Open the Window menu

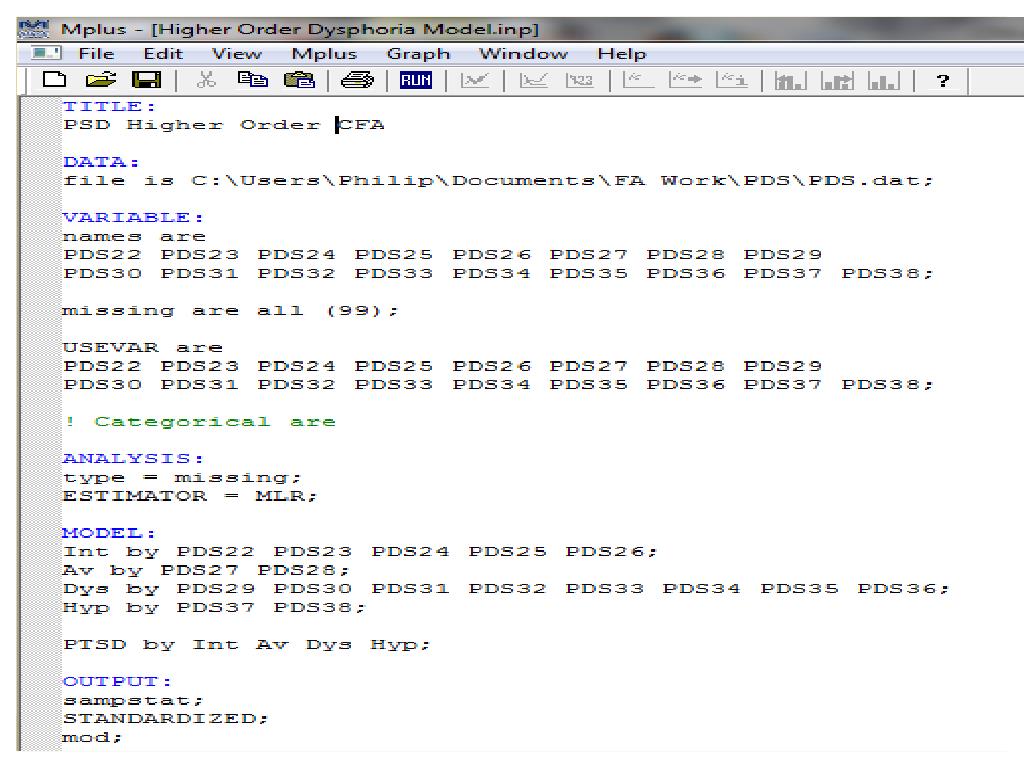click(523, 54)
